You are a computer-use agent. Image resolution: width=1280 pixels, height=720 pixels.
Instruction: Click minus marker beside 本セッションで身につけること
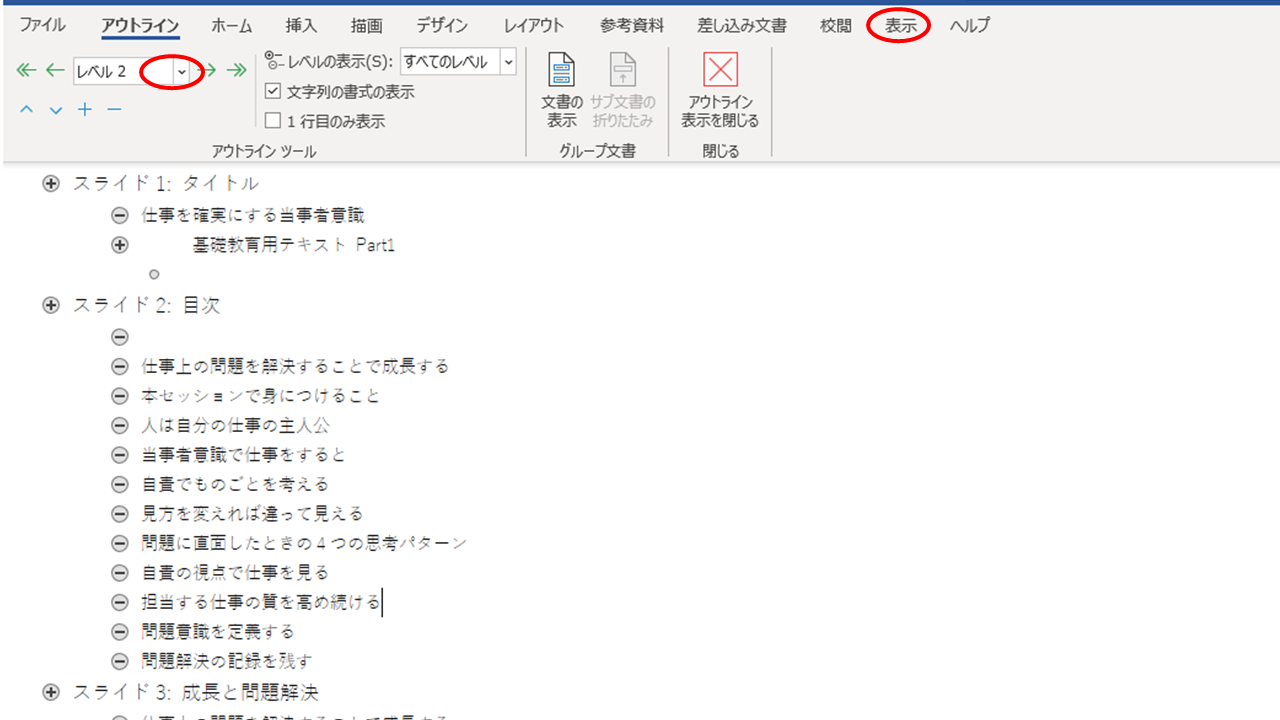click(x=120, y=396)
